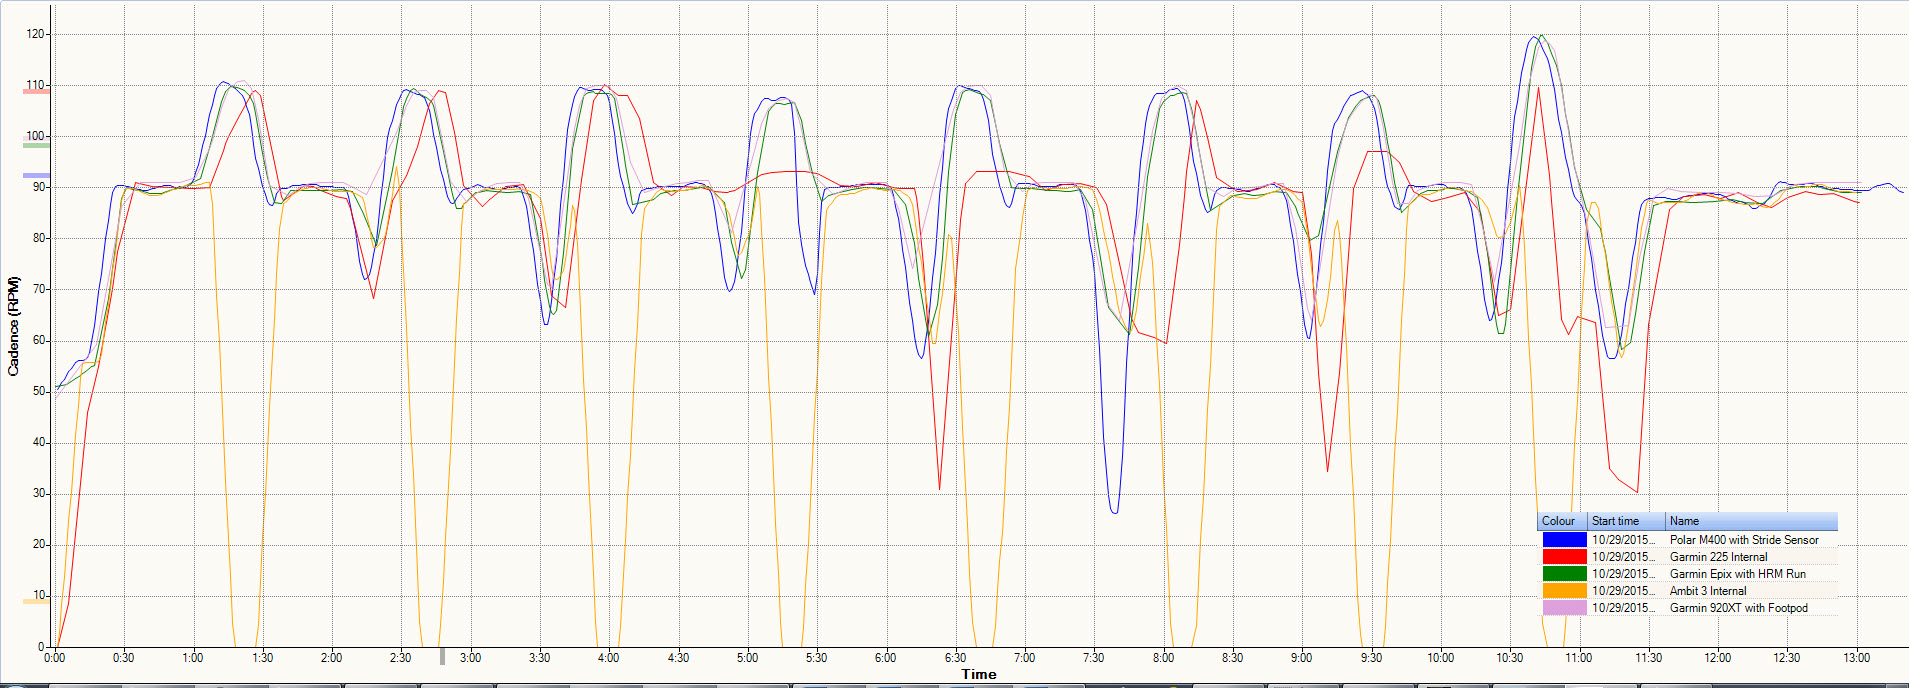
Task: Click the purple Garmin 920XT colour swatch
Action: pos(1564,608)
